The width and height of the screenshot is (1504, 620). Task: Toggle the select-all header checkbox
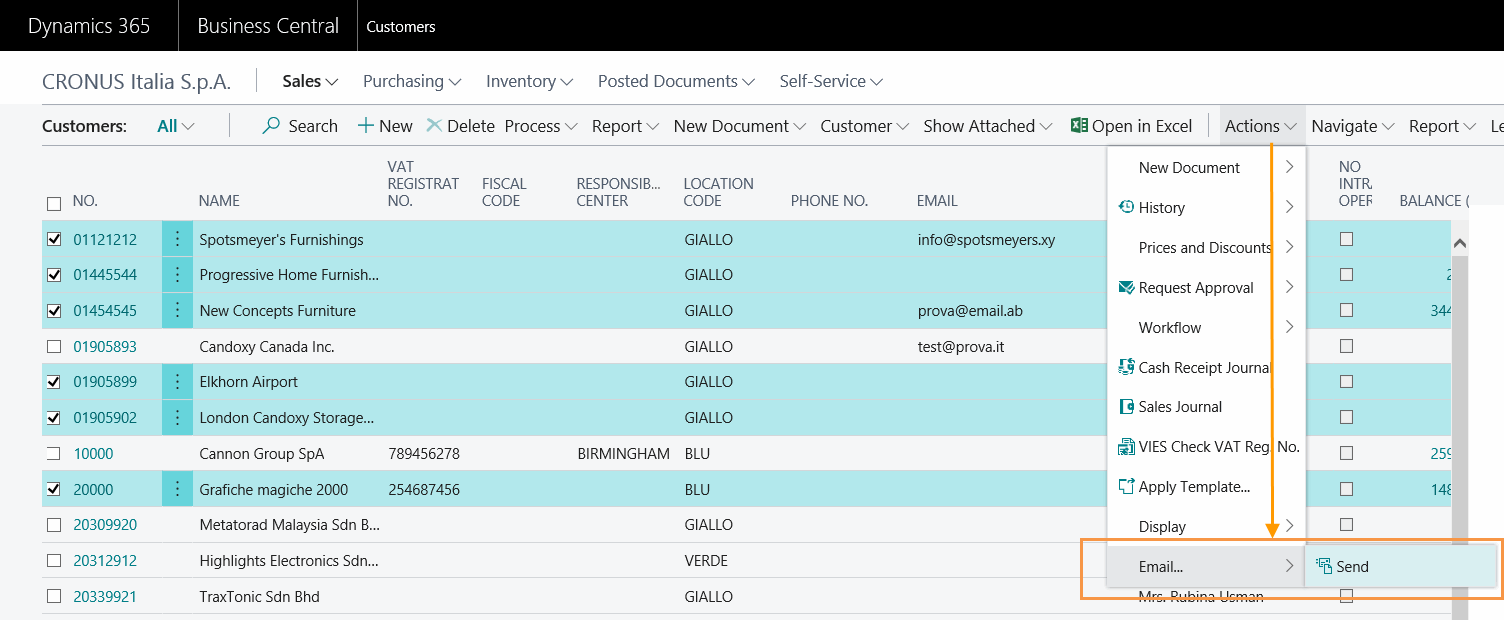(x=54, y=204)
